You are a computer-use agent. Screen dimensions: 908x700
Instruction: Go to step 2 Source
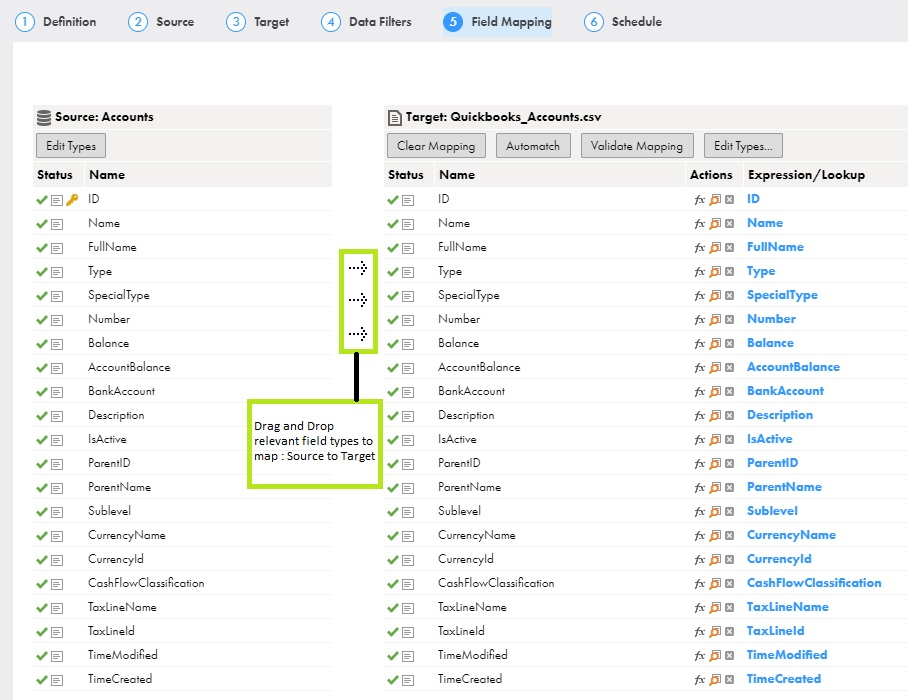click(161, 22)
